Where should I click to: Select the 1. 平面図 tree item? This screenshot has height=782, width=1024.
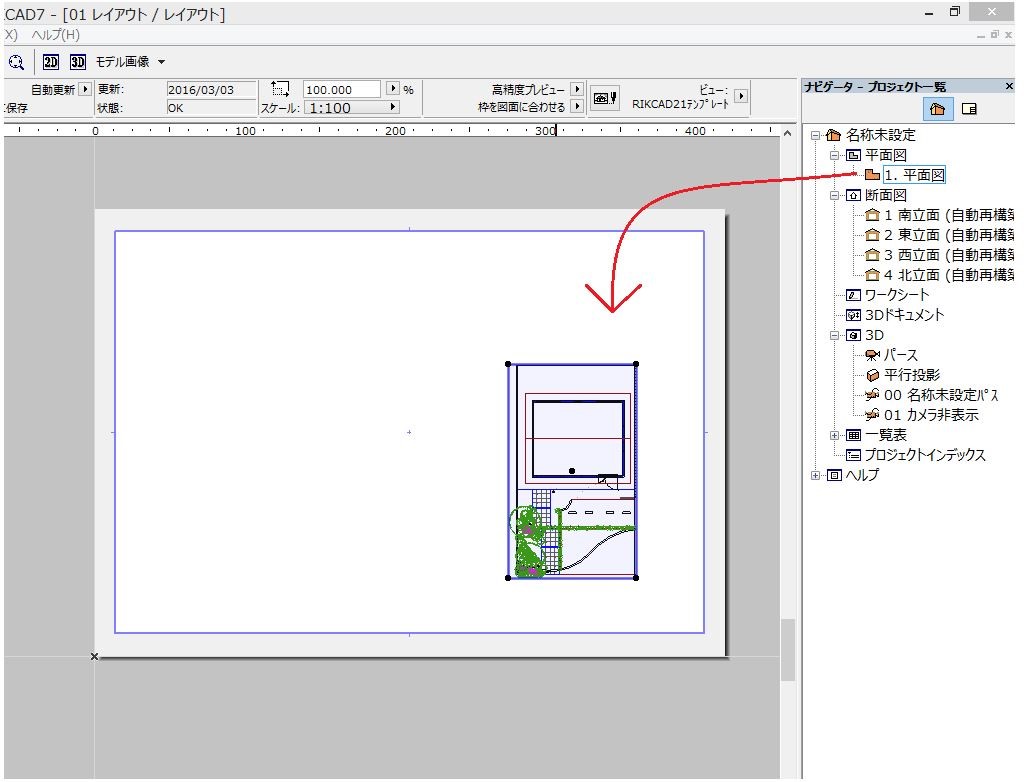coord(914,175)
